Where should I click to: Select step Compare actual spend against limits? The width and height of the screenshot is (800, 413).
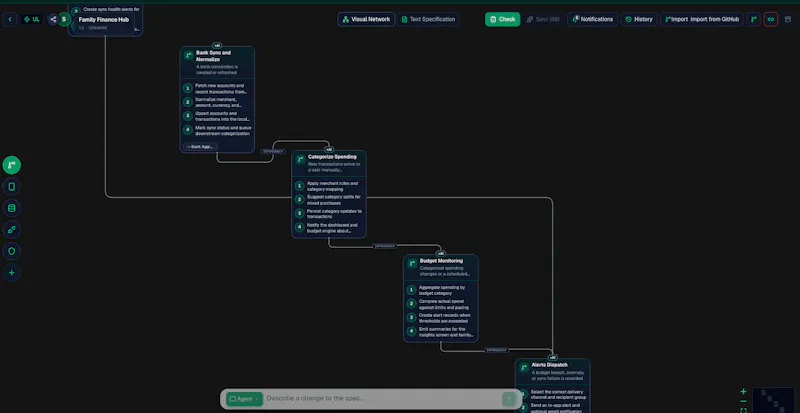click(441, 304)
